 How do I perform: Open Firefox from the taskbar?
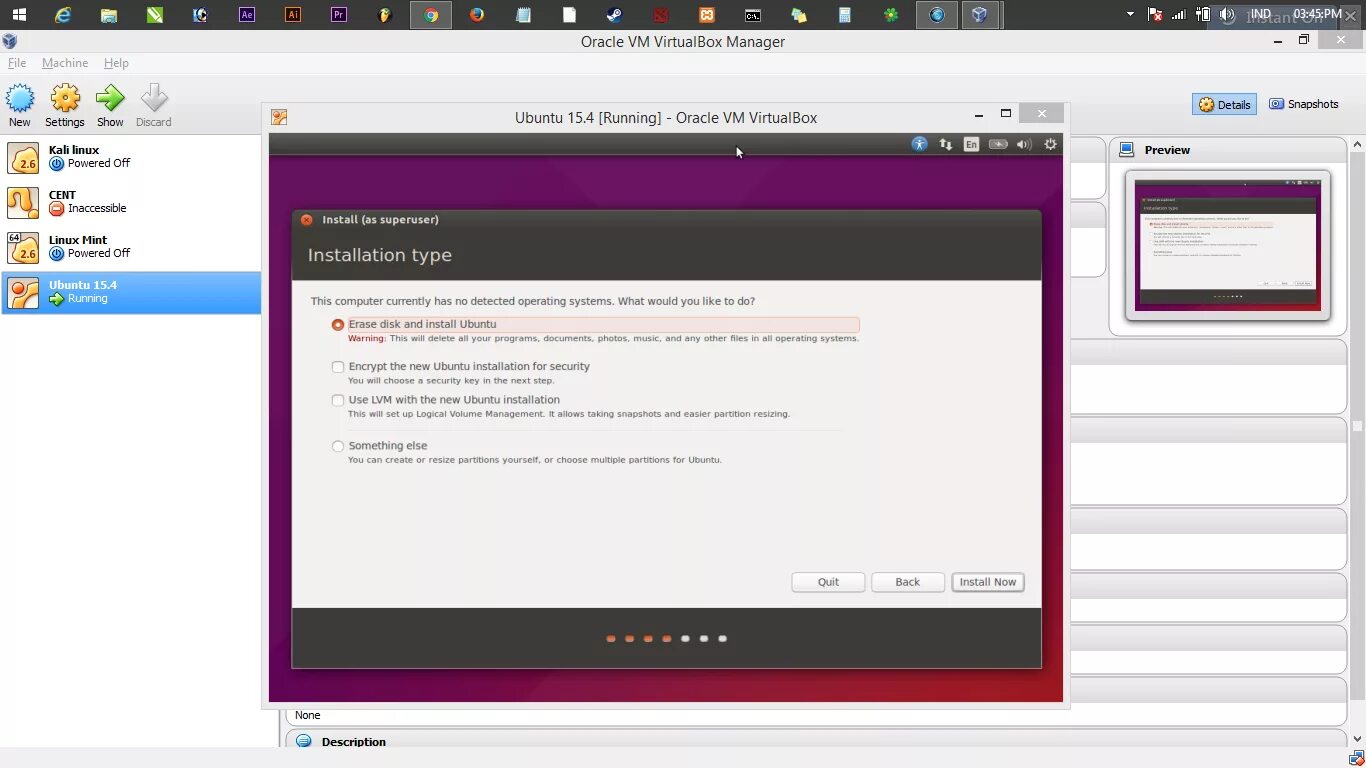click(477, 15)
